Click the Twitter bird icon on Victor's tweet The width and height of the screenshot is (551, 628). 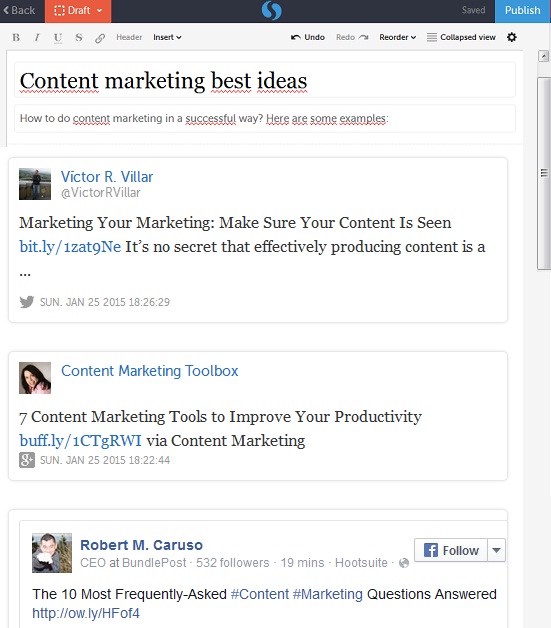(27, 302)
